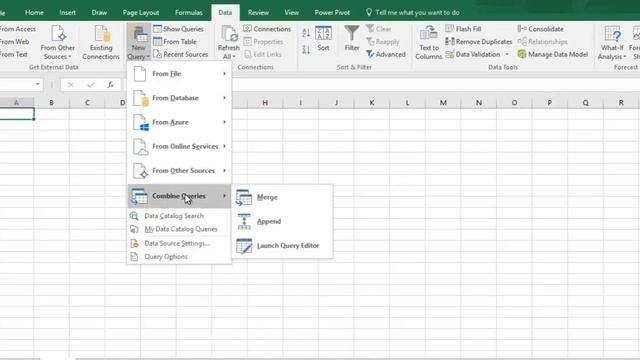Open the Review tab
The image size is (640, 360).
258,13
